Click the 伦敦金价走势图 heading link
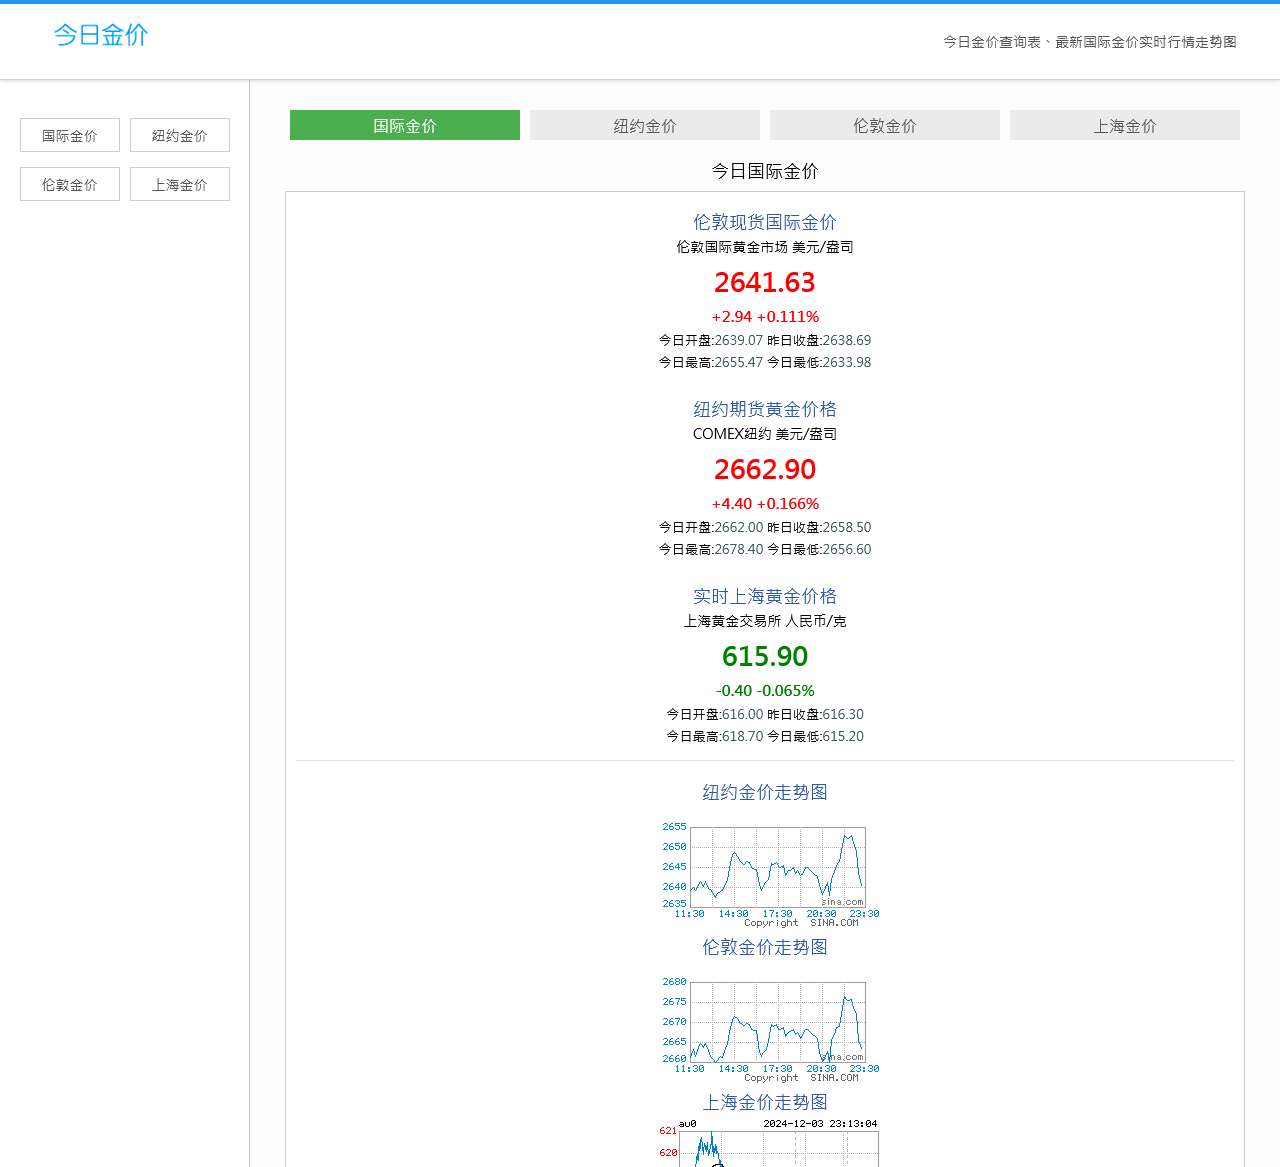Image resolution: width=1280 pixels, height=1167 pixels. [x=765, y=947]
